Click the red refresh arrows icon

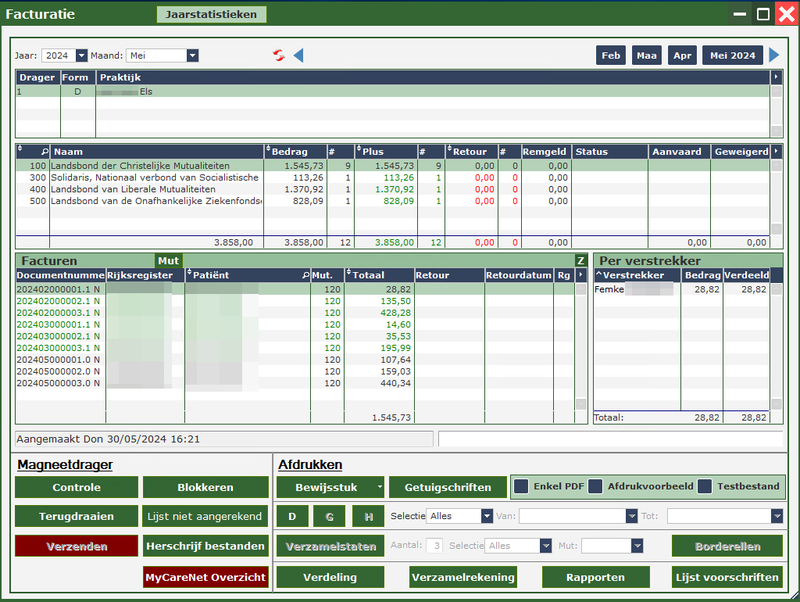279,55
